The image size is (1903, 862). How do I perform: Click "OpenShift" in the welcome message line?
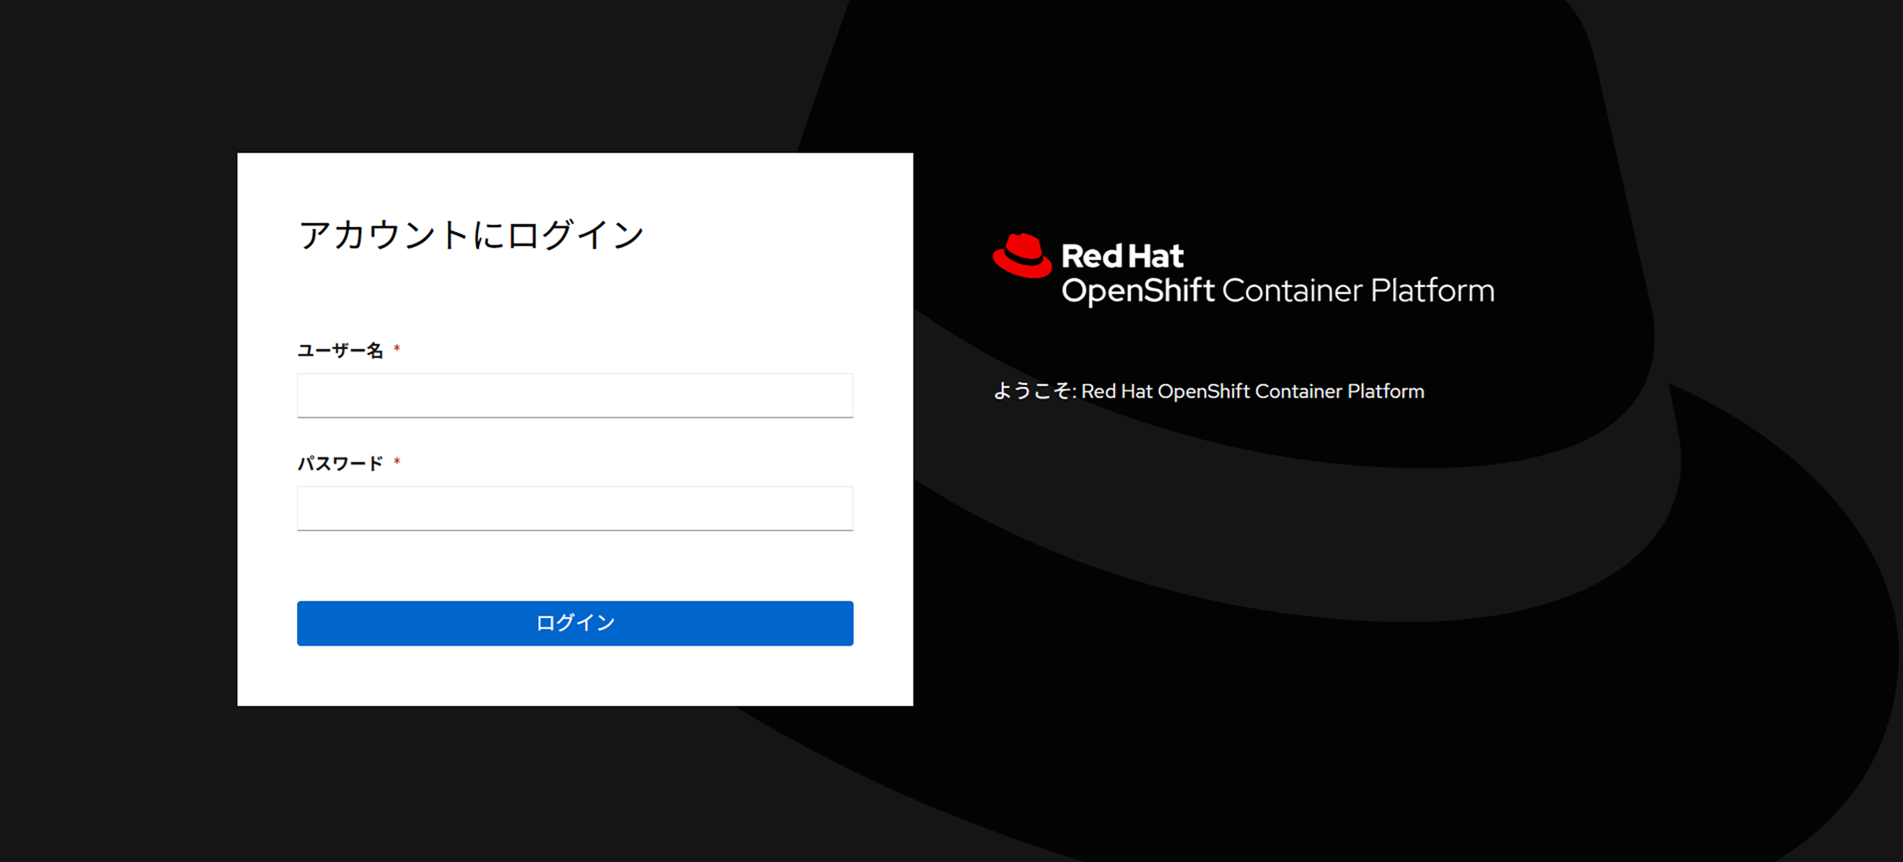point(1203,392)
